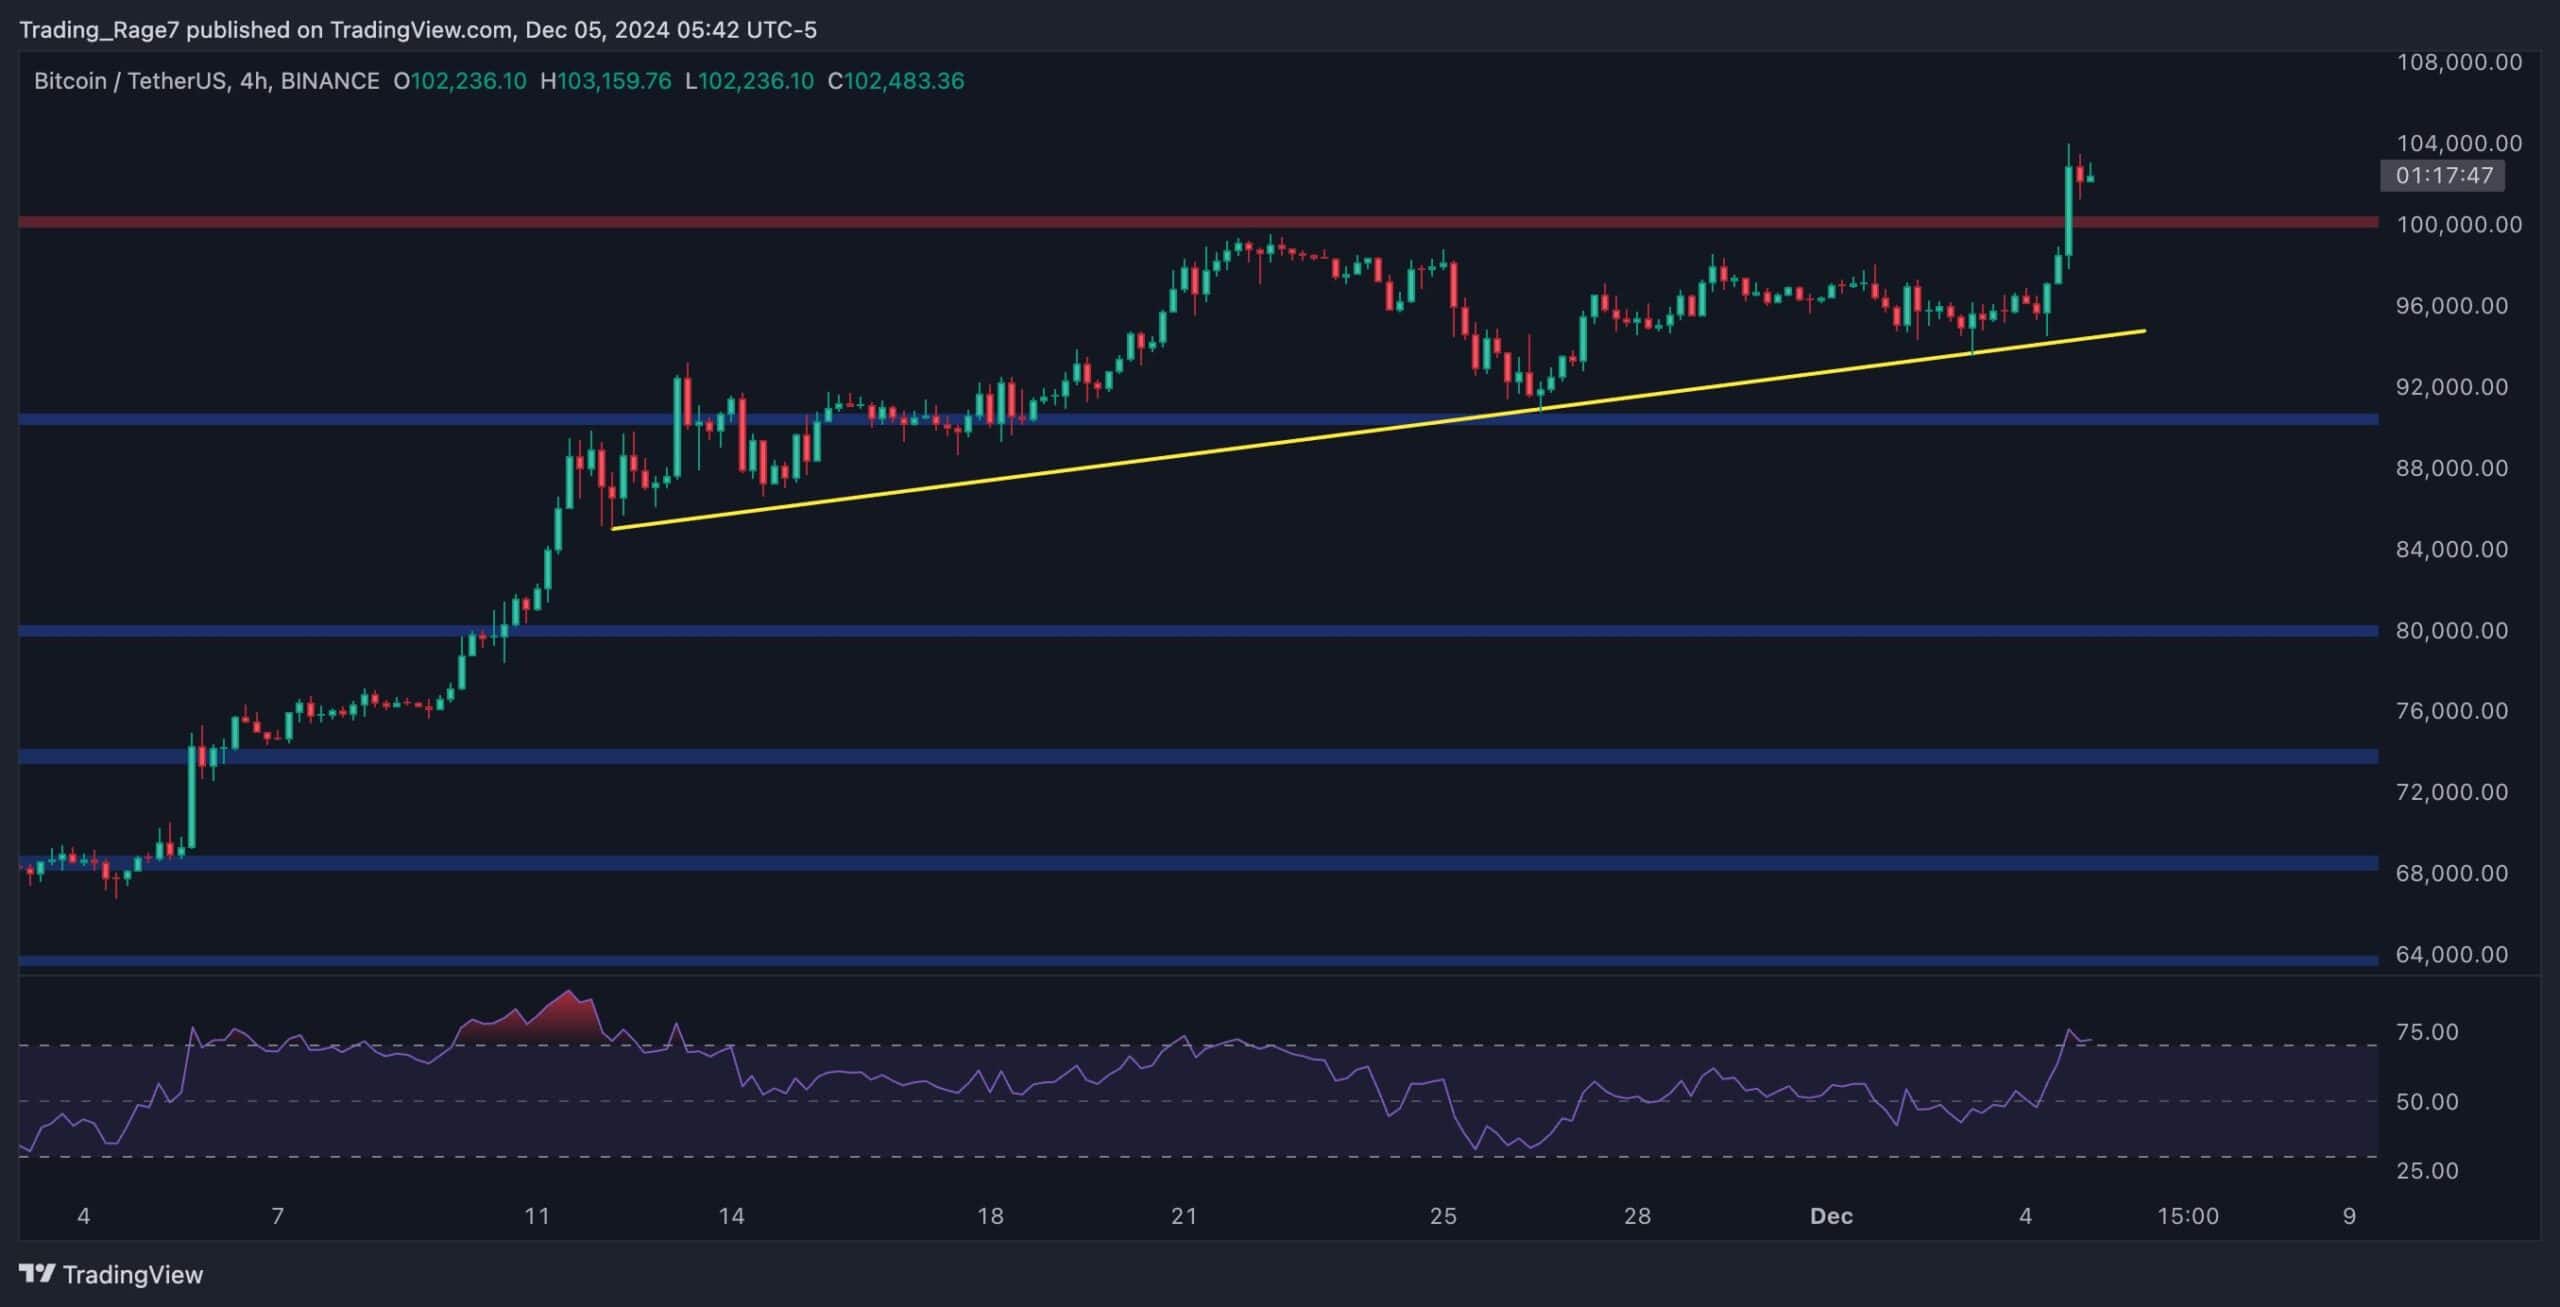Click the 108,000.00 price axis label

coord(2459,62)
